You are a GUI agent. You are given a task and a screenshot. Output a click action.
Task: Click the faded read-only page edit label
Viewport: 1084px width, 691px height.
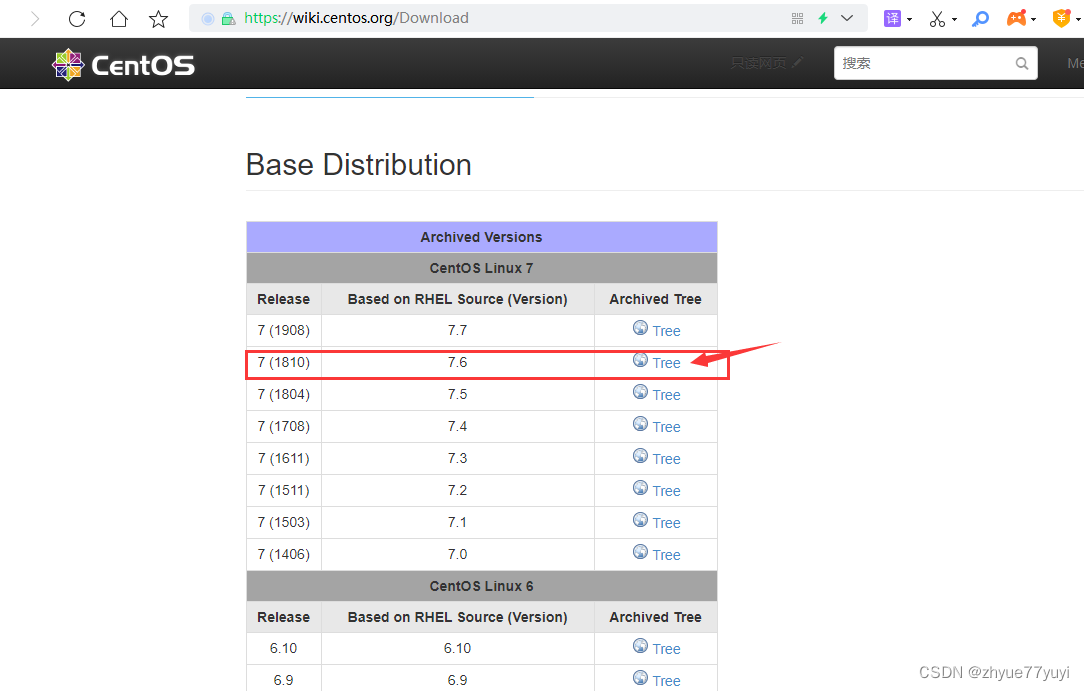point(767,63)
